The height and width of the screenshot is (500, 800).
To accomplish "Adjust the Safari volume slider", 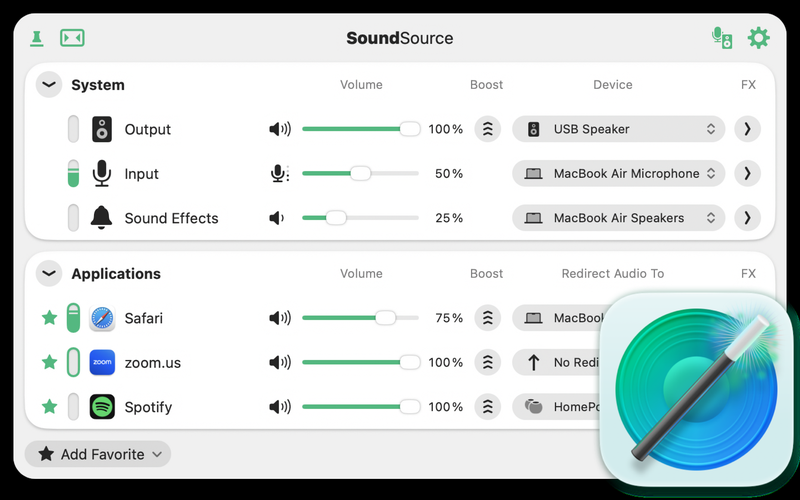I will [361, 318].
